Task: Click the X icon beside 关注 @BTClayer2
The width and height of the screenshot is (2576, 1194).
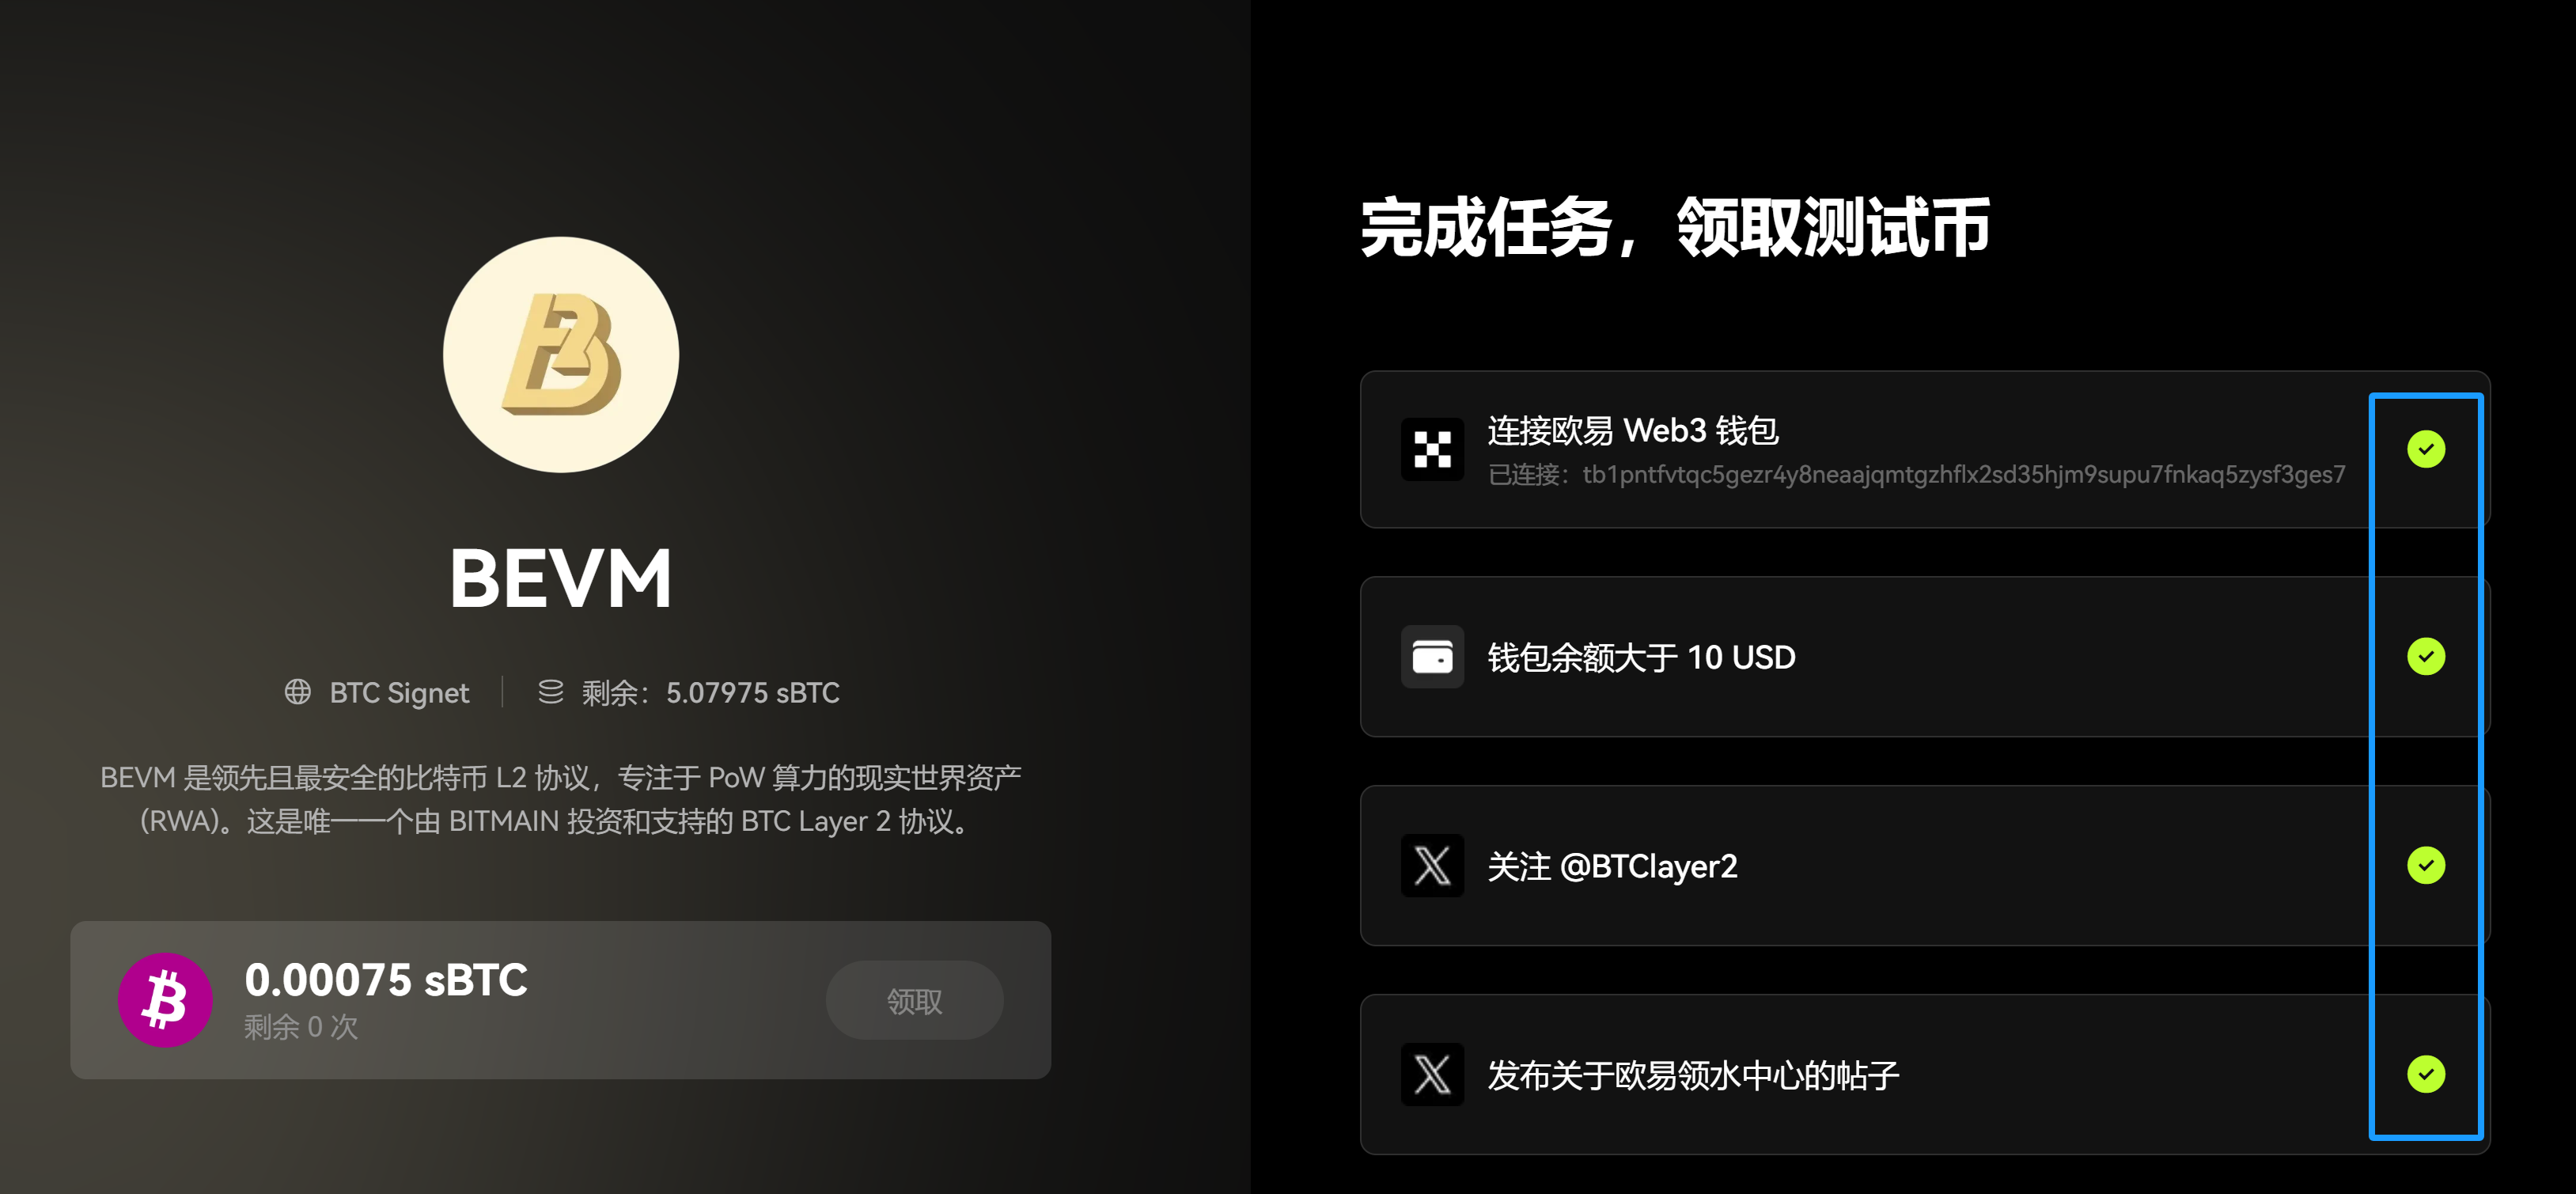Action: click(1432, 866)
